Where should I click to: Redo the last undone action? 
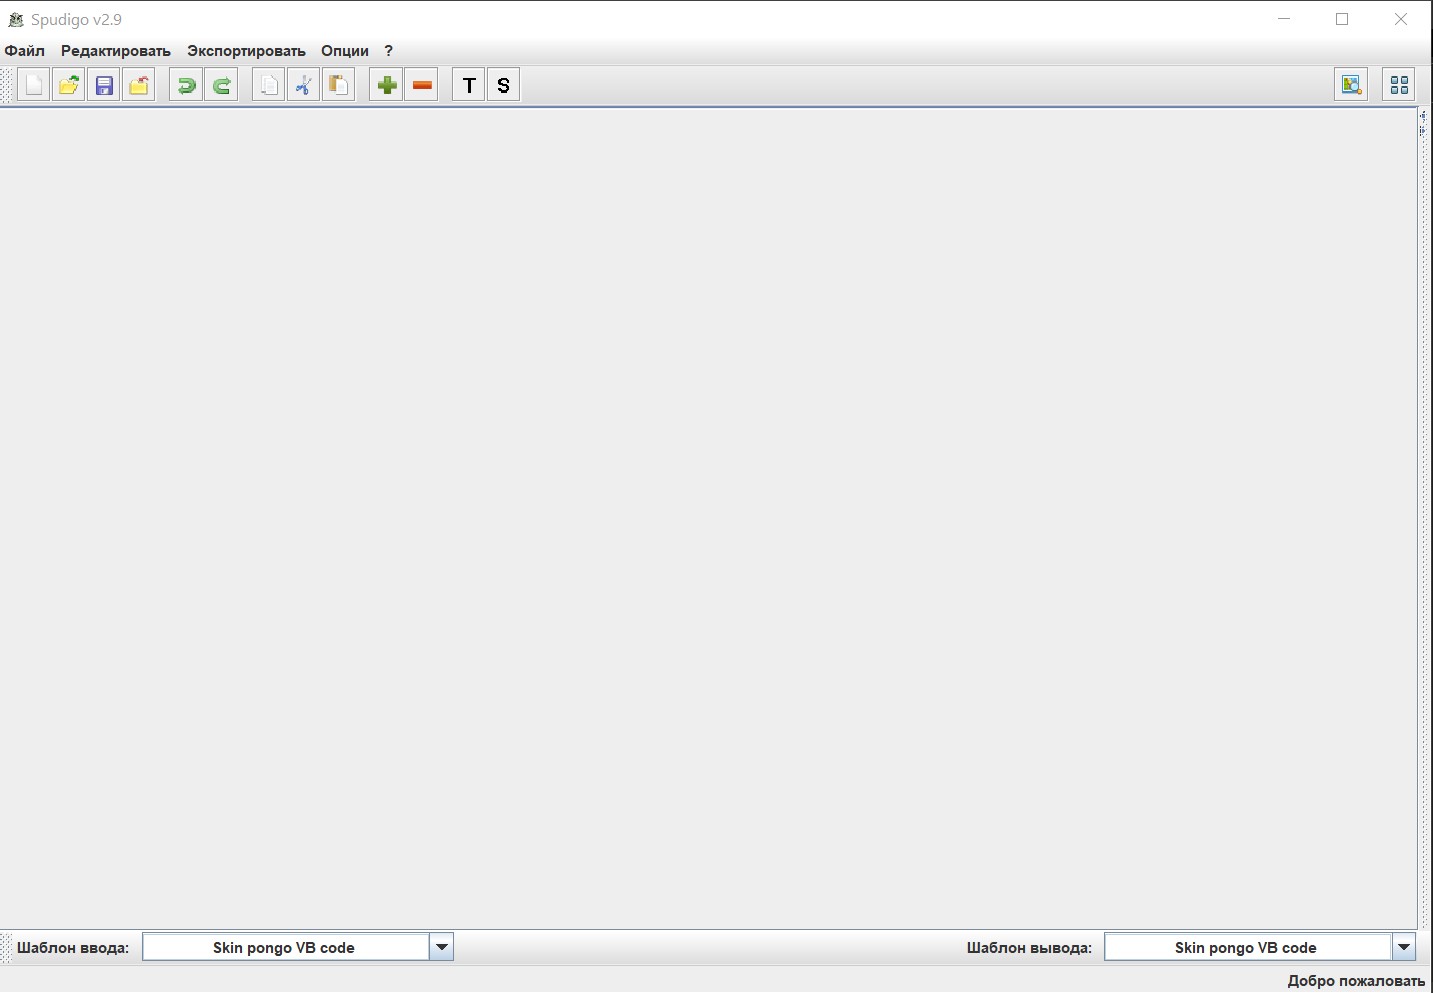pyautogui.click(x=221, y=85)
